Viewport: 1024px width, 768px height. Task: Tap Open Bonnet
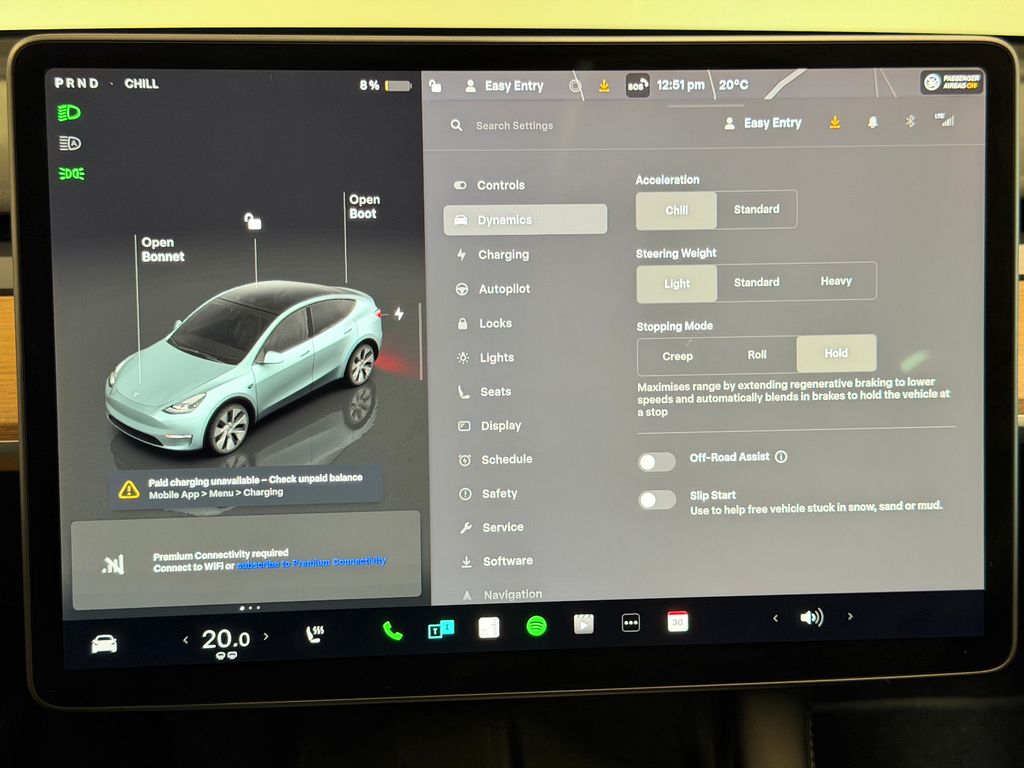[x=163, y=249]
